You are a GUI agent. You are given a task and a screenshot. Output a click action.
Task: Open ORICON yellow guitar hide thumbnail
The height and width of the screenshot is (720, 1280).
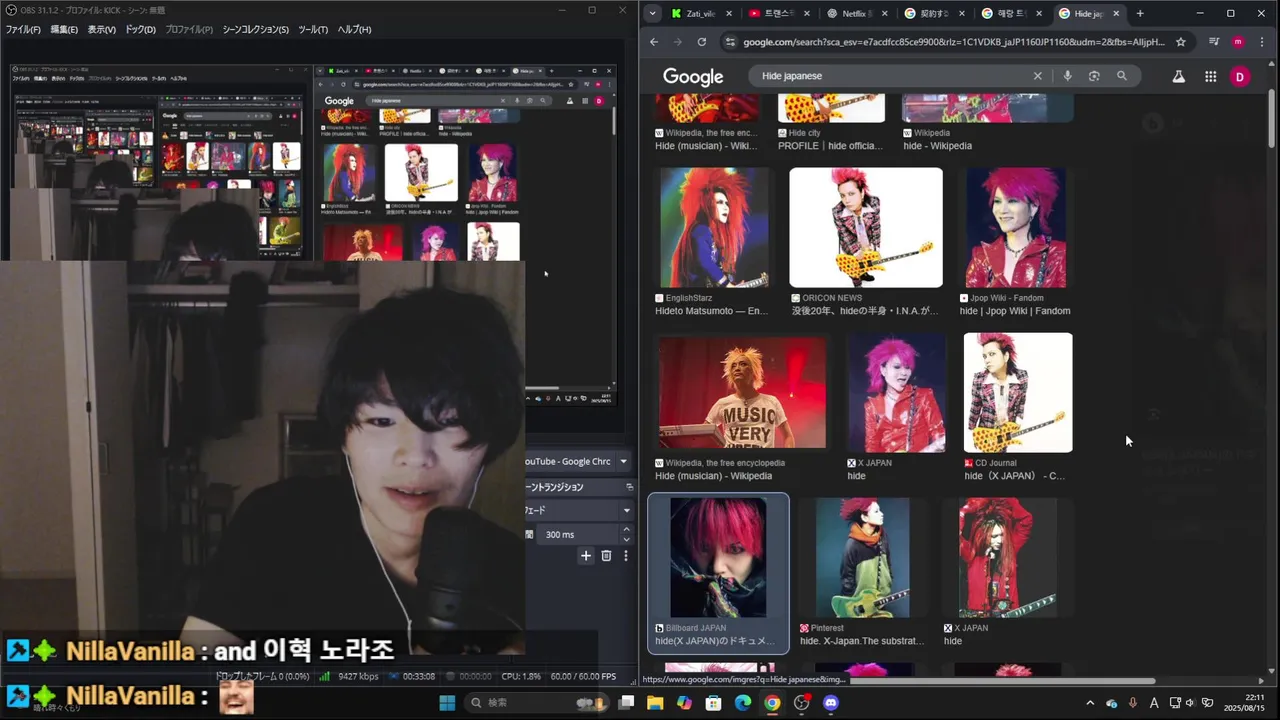coord(866,227)
